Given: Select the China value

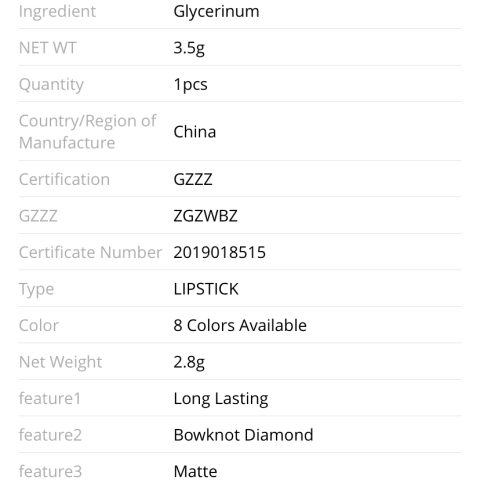Looking at the screenshot, I should coord(195,132).
